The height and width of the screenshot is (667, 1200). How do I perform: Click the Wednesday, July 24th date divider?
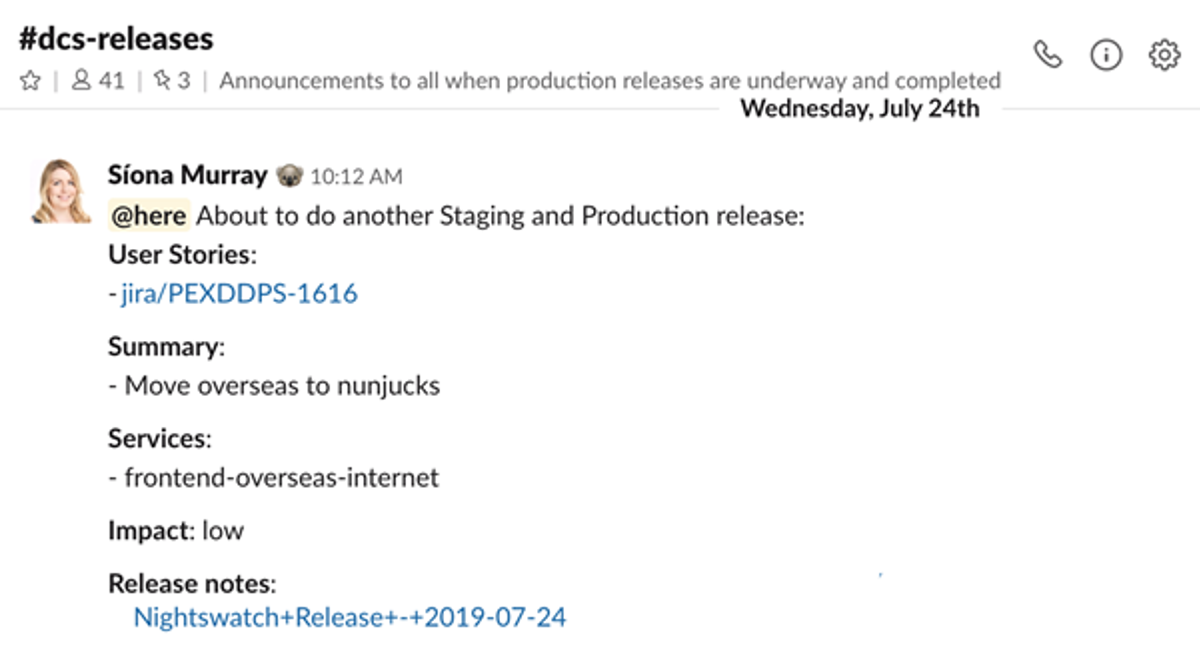(x=860, y=108)
